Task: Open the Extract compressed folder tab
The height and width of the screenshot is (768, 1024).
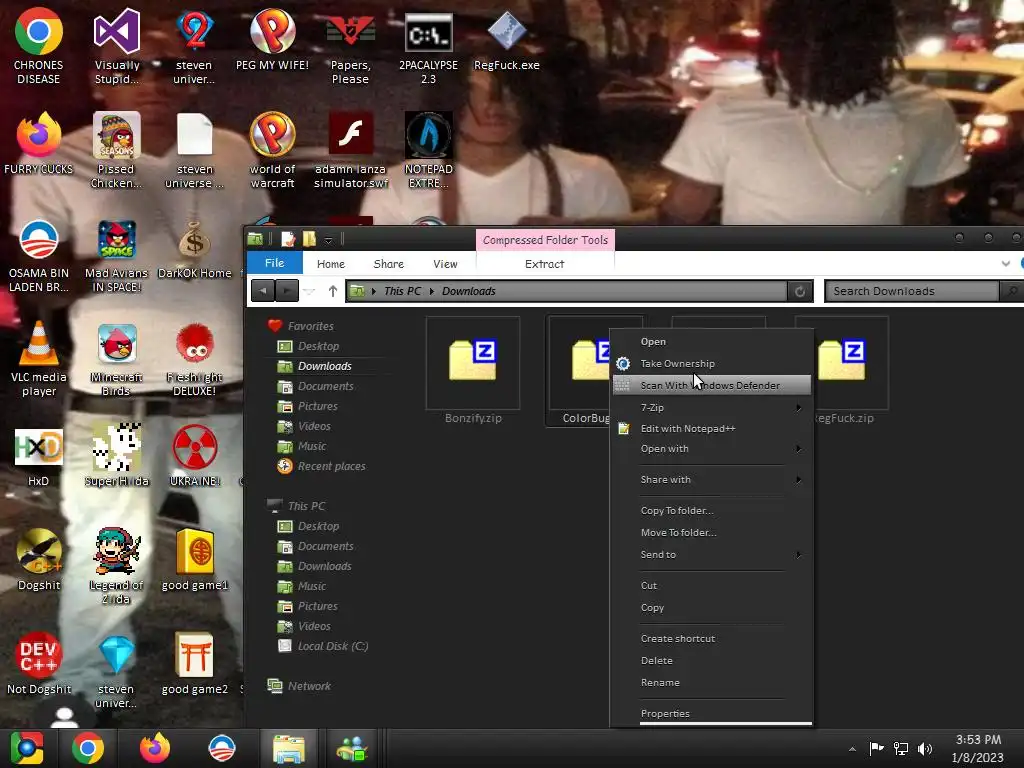Action: (x=544, y=264)
